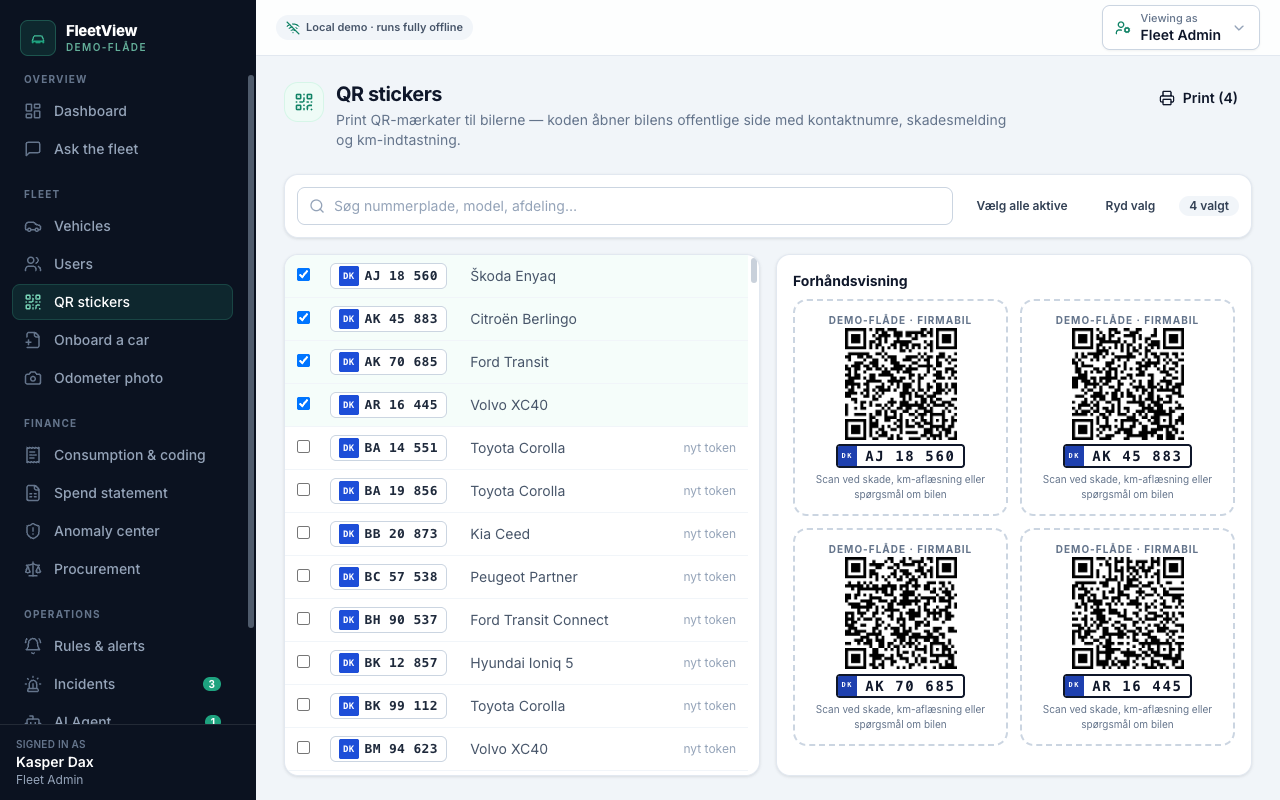Check the BK 99 112 Toyota Corolla checkbox
1280x800 pixels.
point(304,704)
